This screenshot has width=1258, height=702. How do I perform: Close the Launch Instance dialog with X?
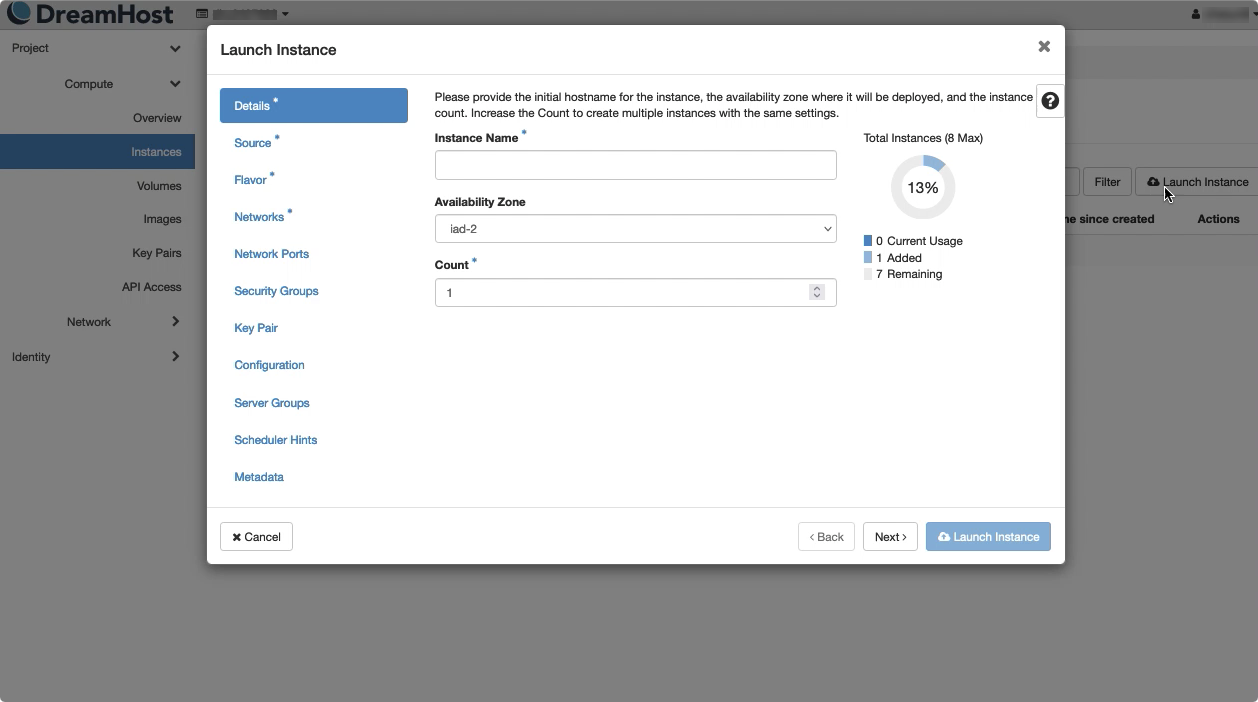1044,47
